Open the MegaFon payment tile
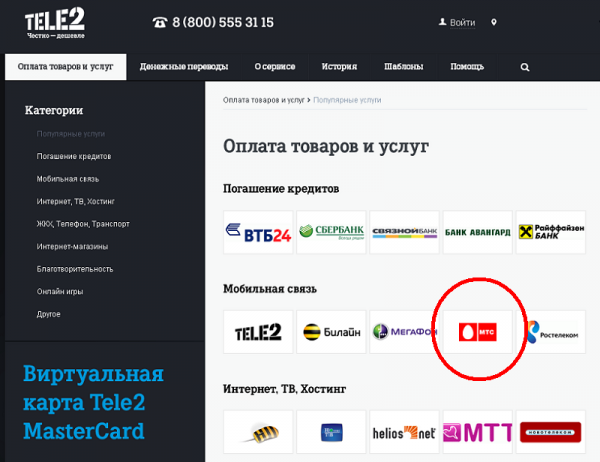The height and width of the screenshot is (462, 600). pyautogui.click(x=404, y=332)
